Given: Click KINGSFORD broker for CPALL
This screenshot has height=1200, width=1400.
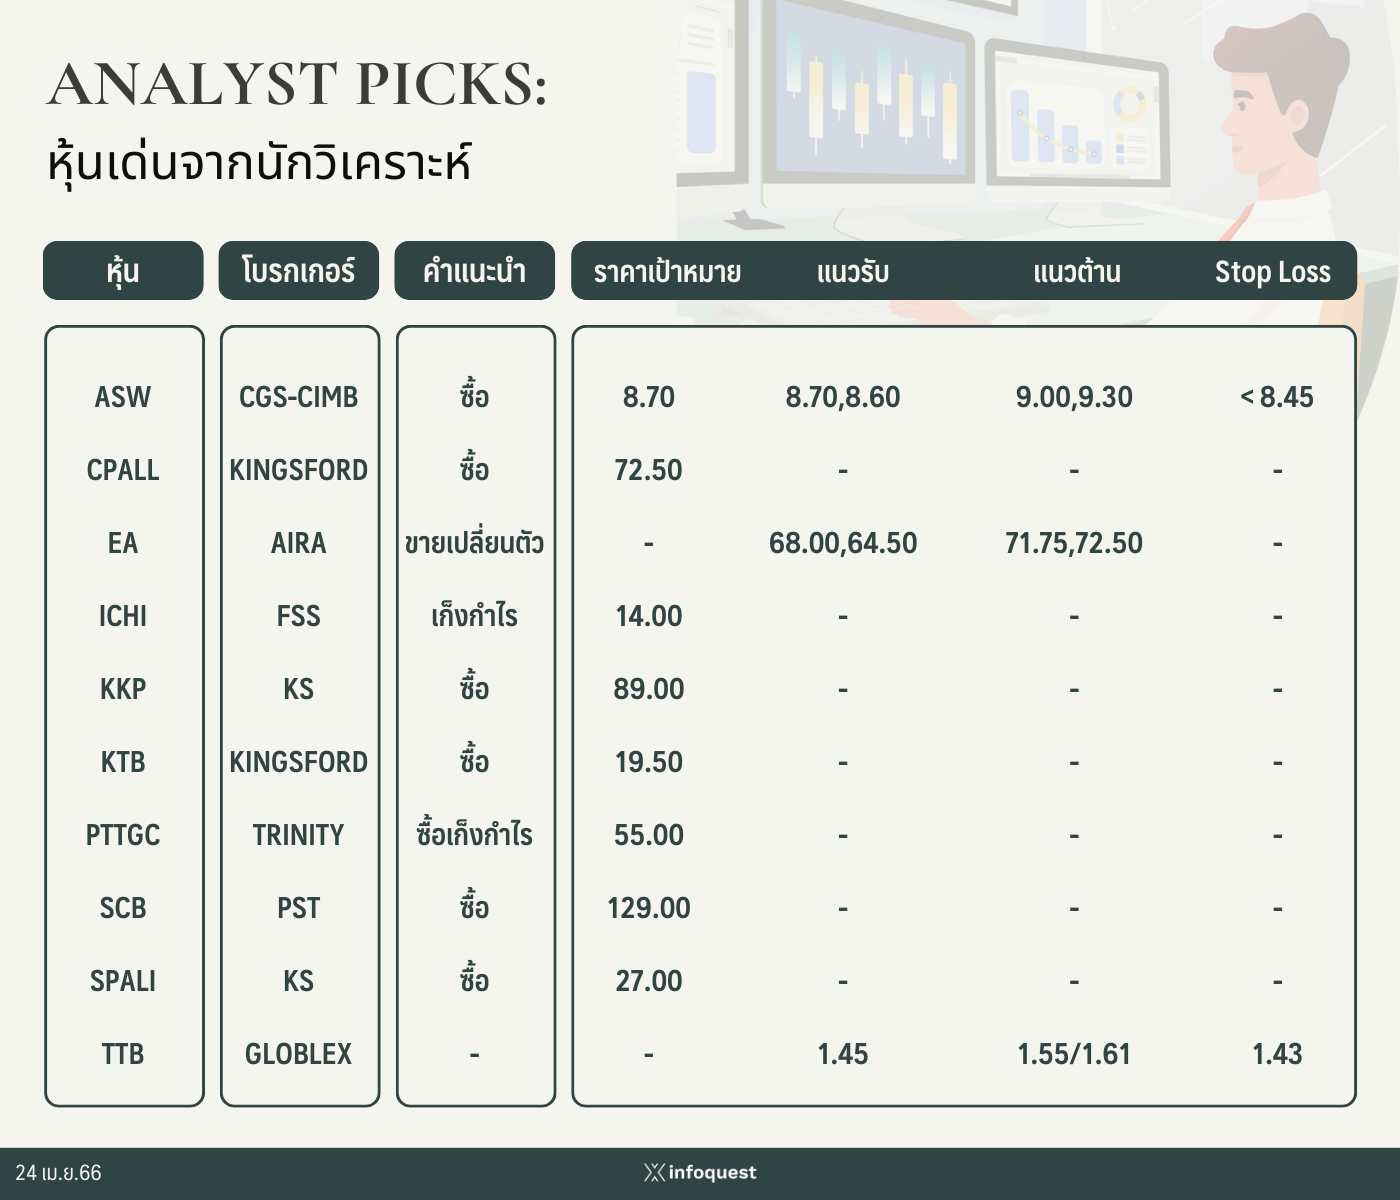Looking at the screenshot, I should [x=299, y=470].
